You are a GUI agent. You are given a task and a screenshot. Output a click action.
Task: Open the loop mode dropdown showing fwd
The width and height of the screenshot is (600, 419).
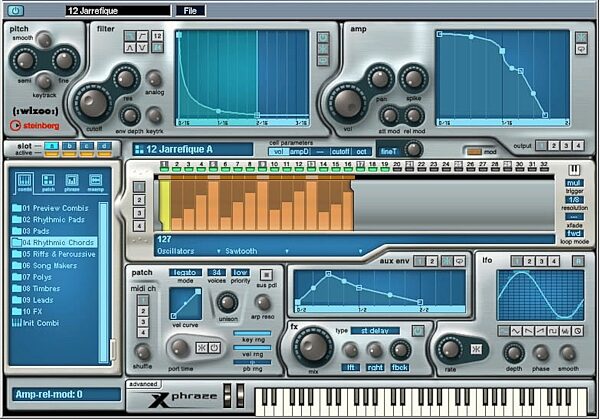(x=574, y=233)
